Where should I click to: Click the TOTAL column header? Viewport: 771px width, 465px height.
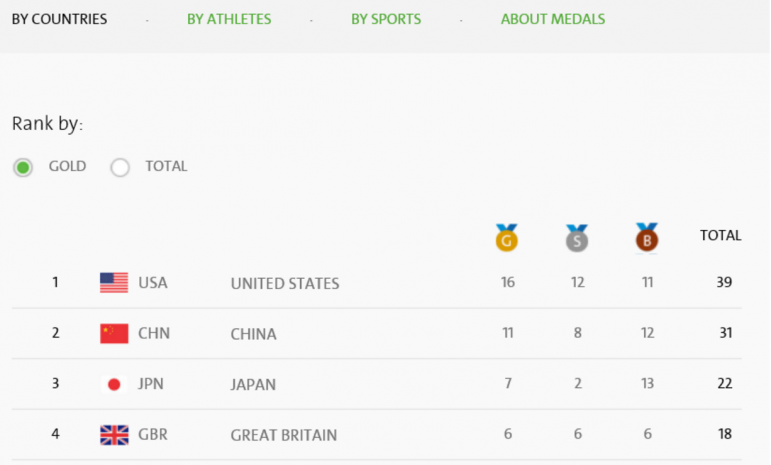pos(720,235)
